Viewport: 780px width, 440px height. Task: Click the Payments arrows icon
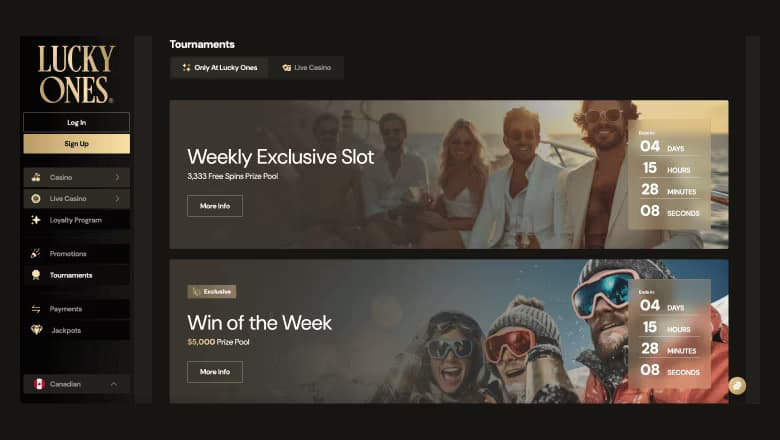pos(36,309)
